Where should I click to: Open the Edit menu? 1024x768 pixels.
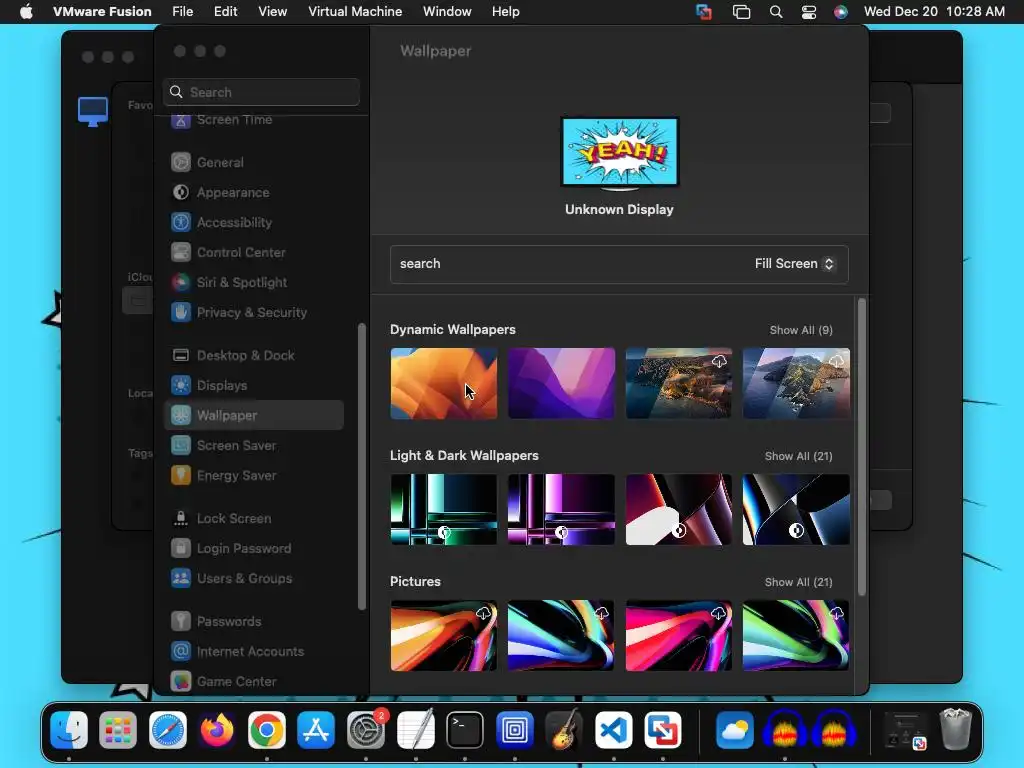tap(225, 12)
